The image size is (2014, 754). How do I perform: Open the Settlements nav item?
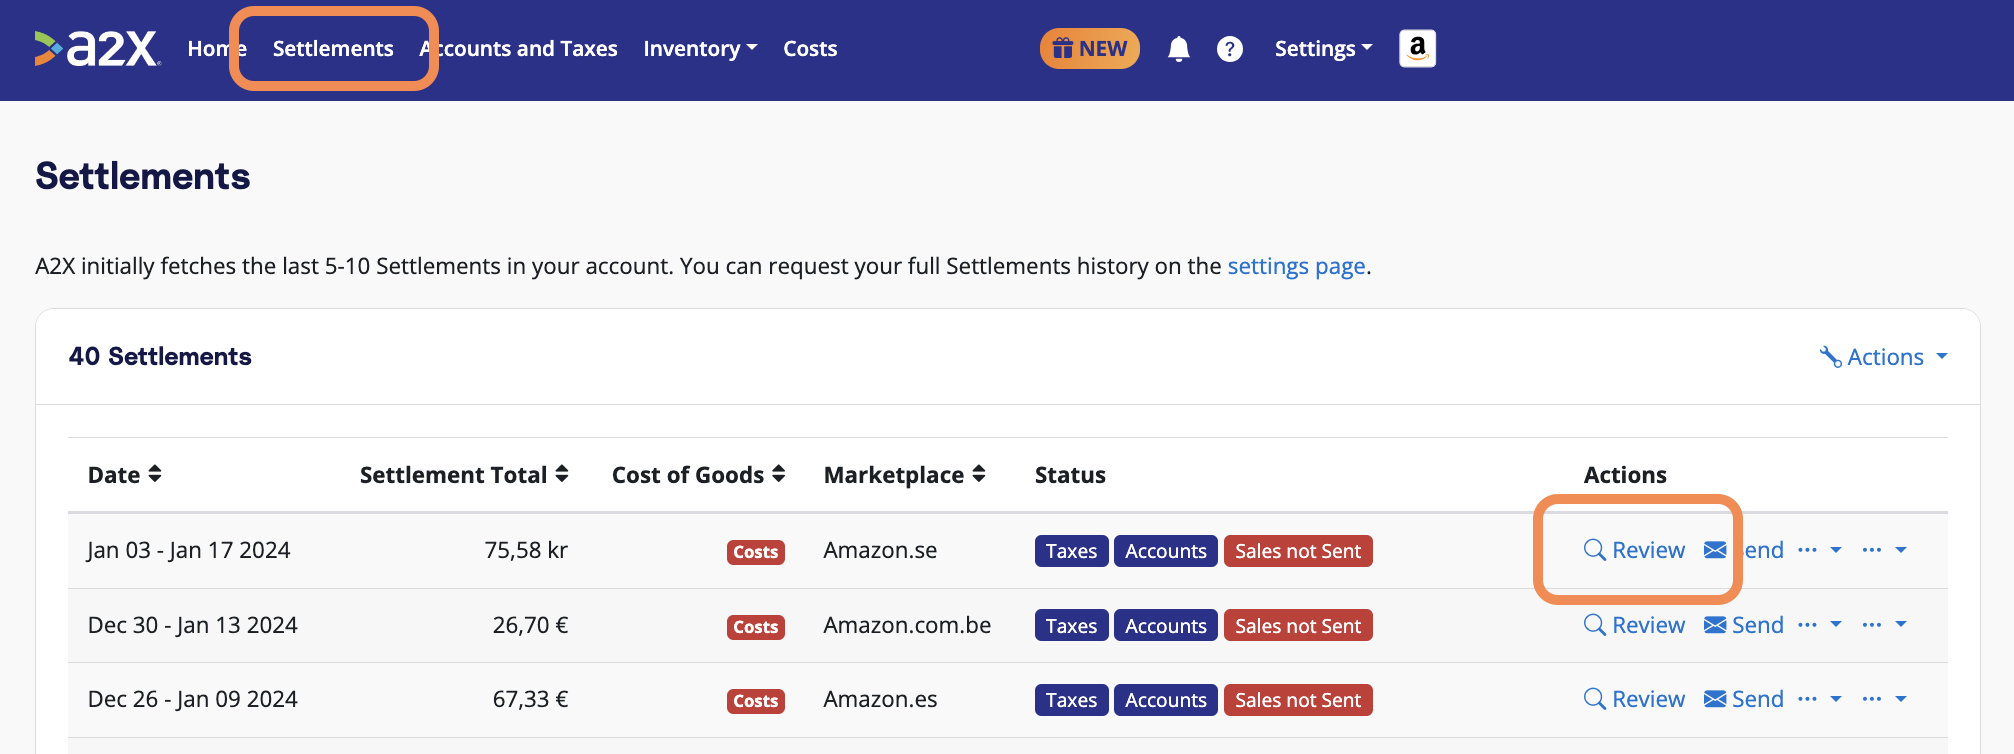click(333, 49)
